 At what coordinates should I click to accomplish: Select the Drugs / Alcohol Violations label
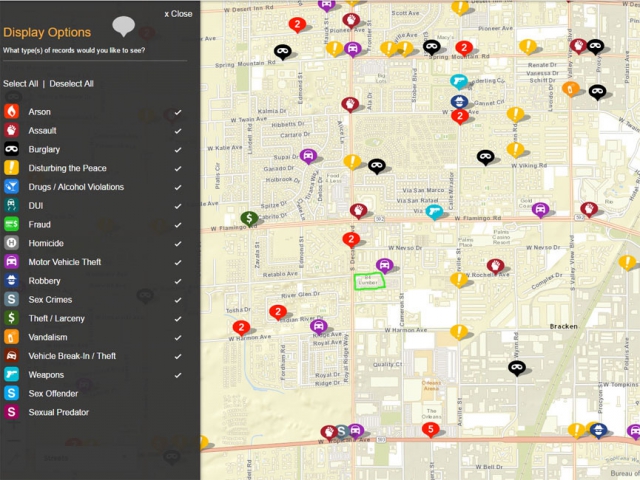coord(76,187)
